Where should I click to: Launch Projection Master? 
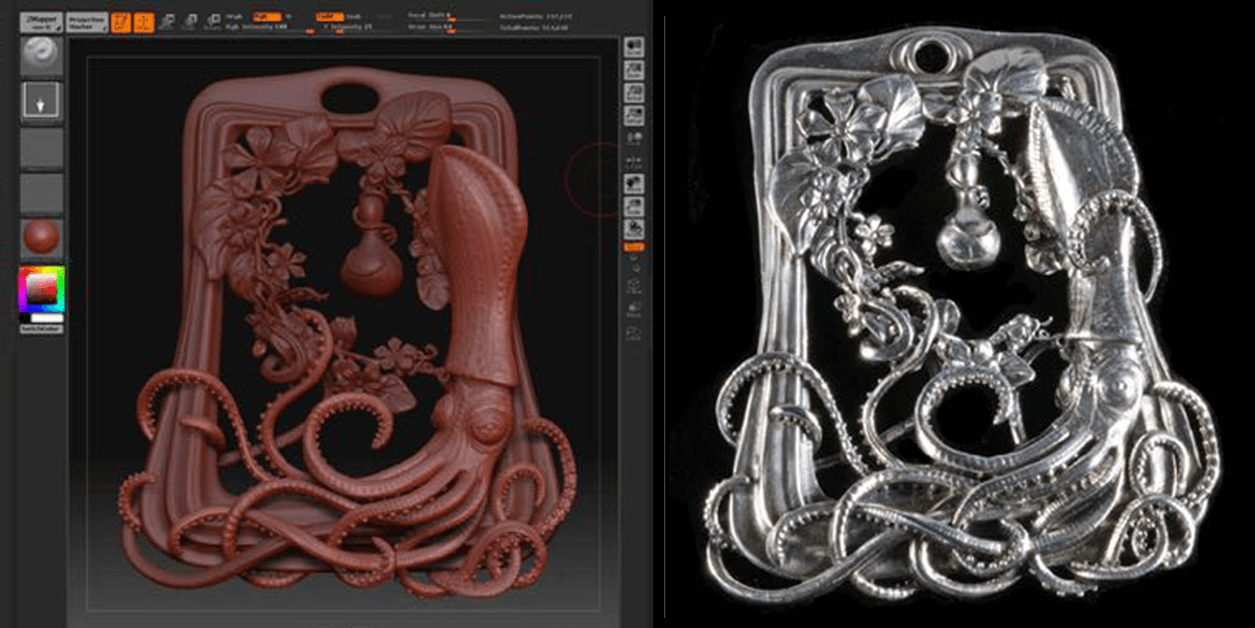[x=87, y=21]
